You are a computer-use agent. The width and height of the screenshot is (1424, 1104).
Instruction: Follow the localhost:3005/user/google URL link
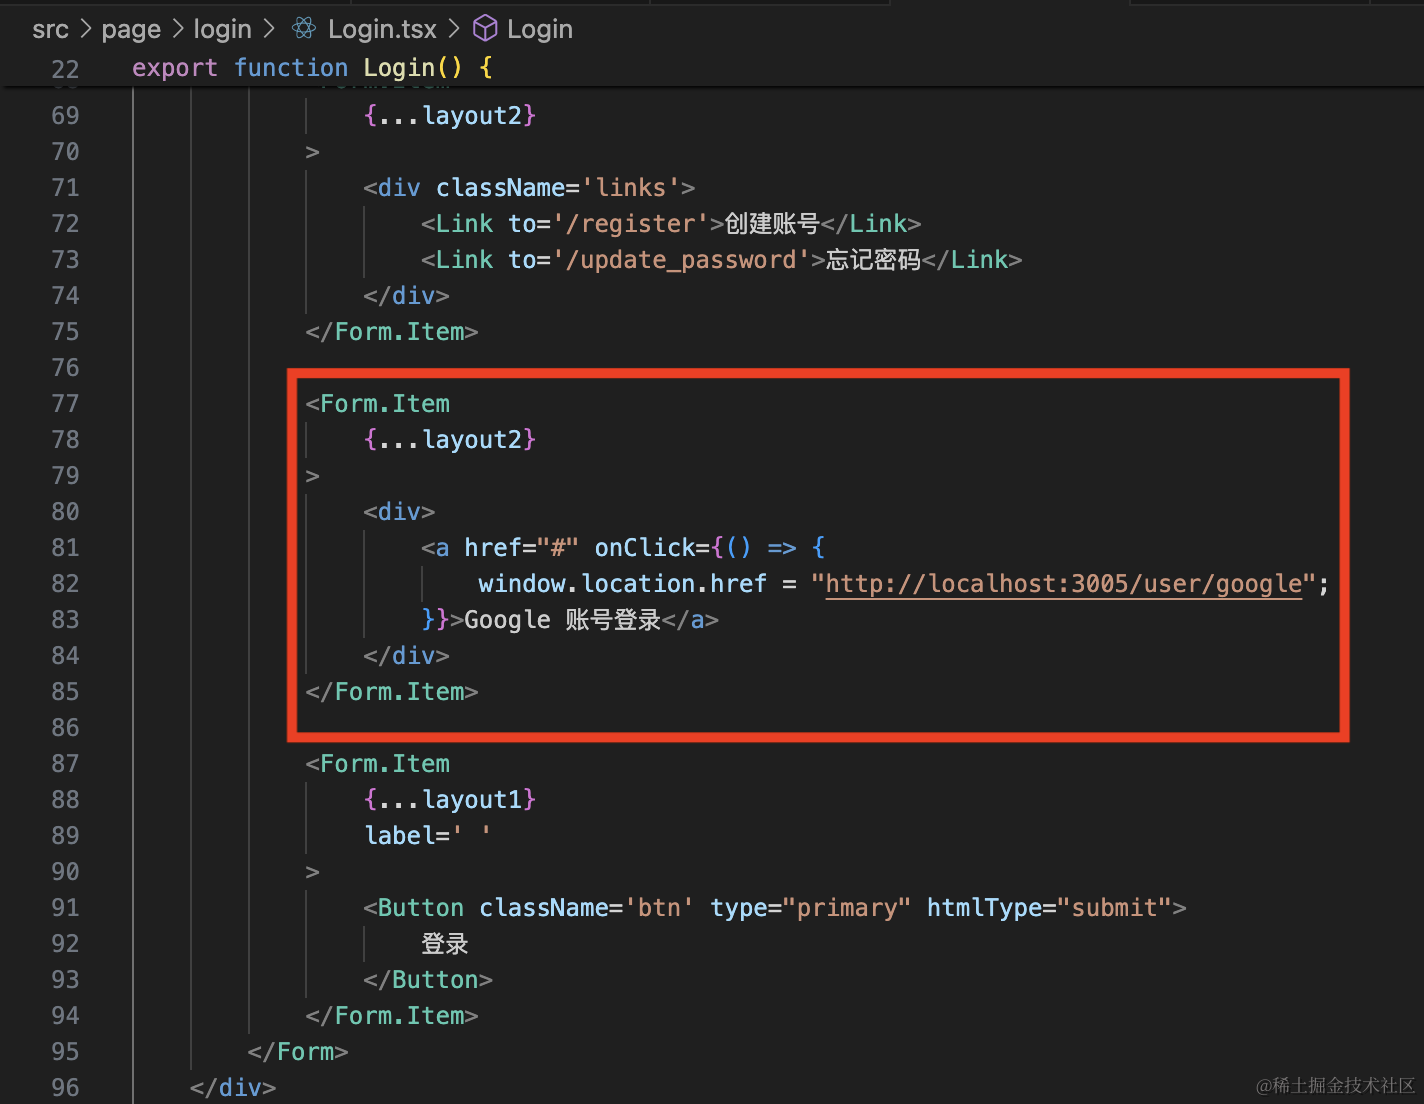coord(1063,583)
